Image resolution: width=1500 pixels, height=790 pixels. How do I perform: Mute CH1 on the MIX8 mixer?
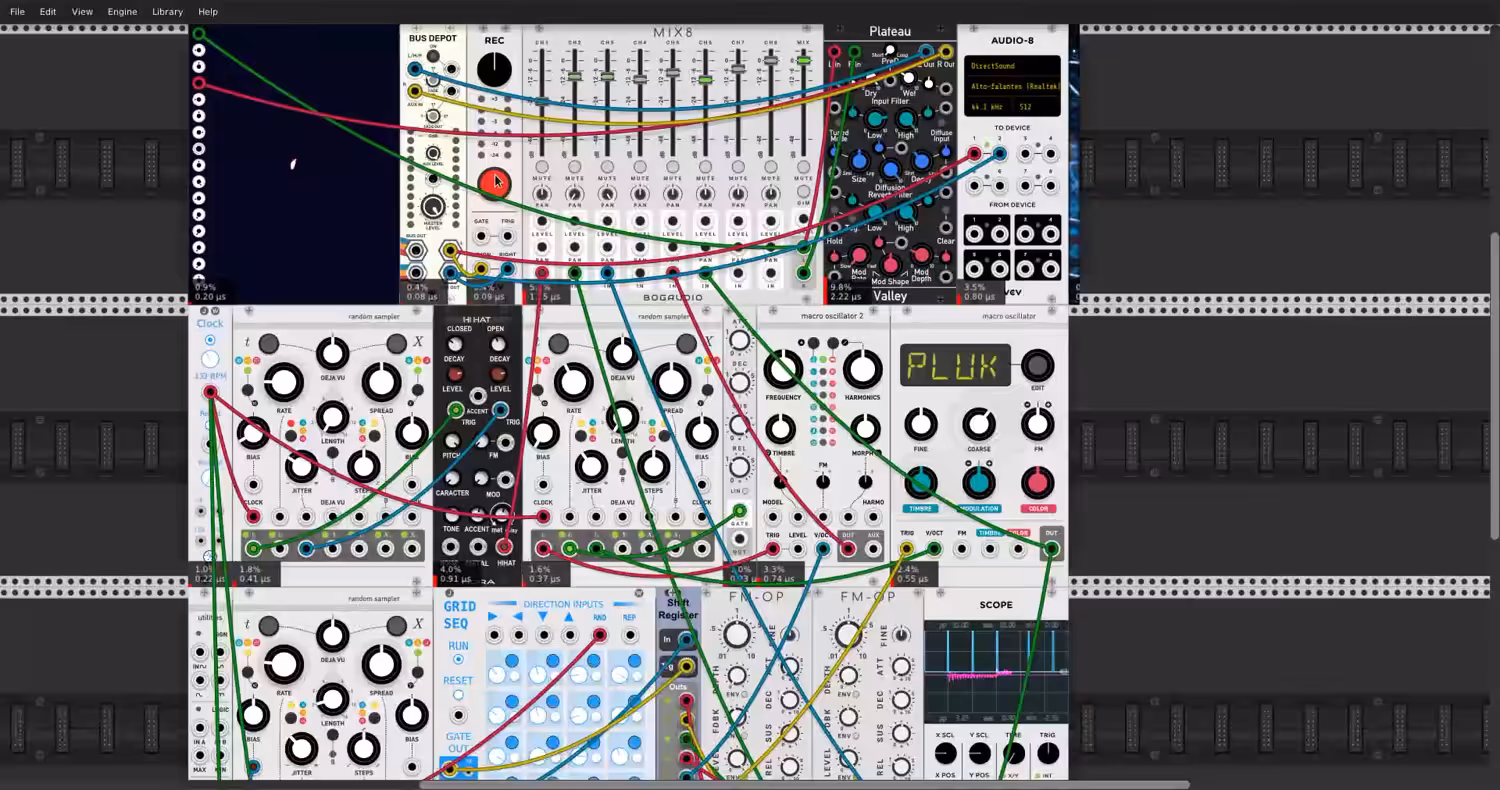[542, 167]
